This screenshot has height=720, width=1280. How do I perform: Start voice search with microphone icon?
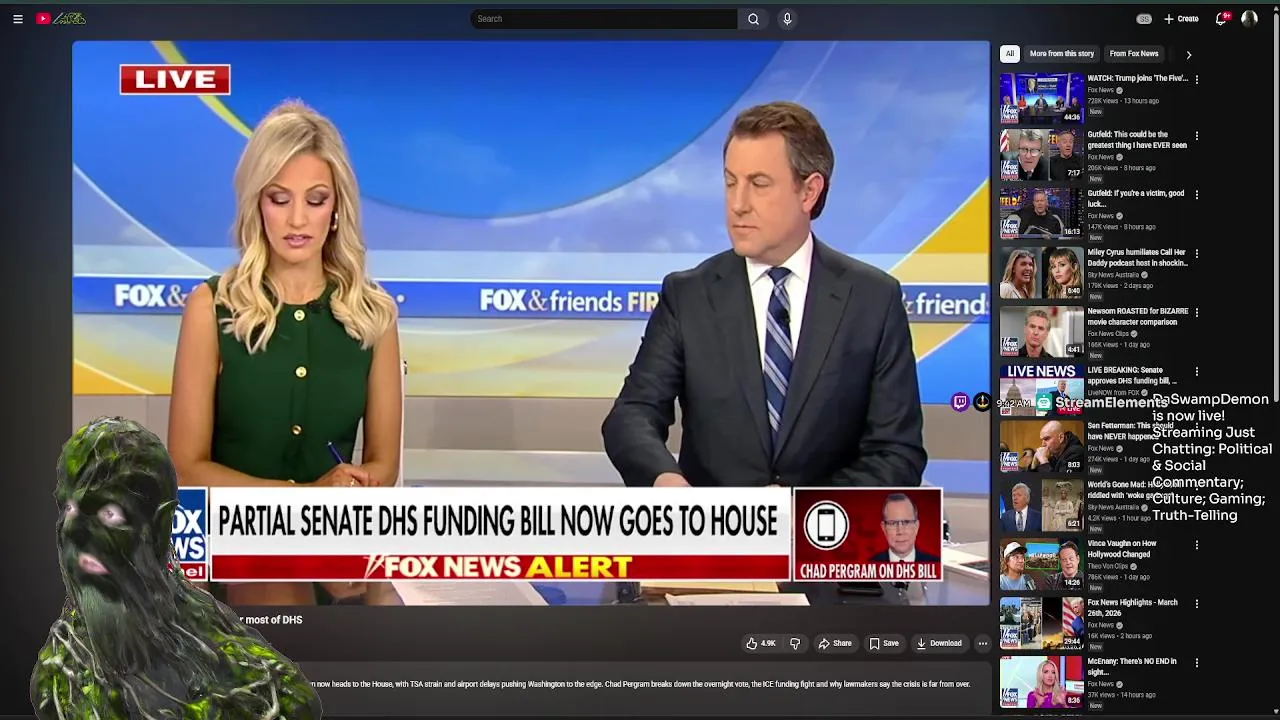click(787, 19)
